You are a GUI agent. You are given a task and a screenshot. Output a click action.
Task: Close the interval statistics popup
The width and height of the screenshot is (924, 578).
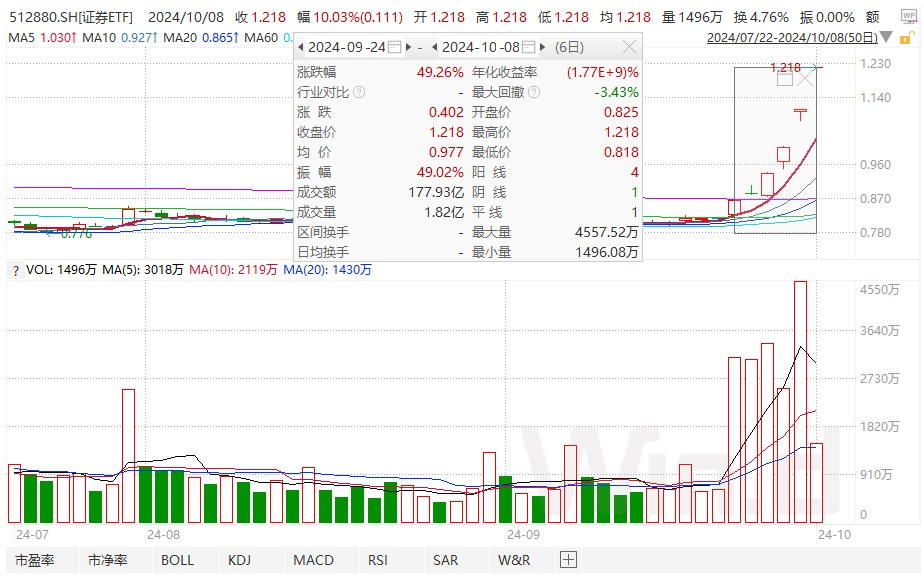coord(628,47)
